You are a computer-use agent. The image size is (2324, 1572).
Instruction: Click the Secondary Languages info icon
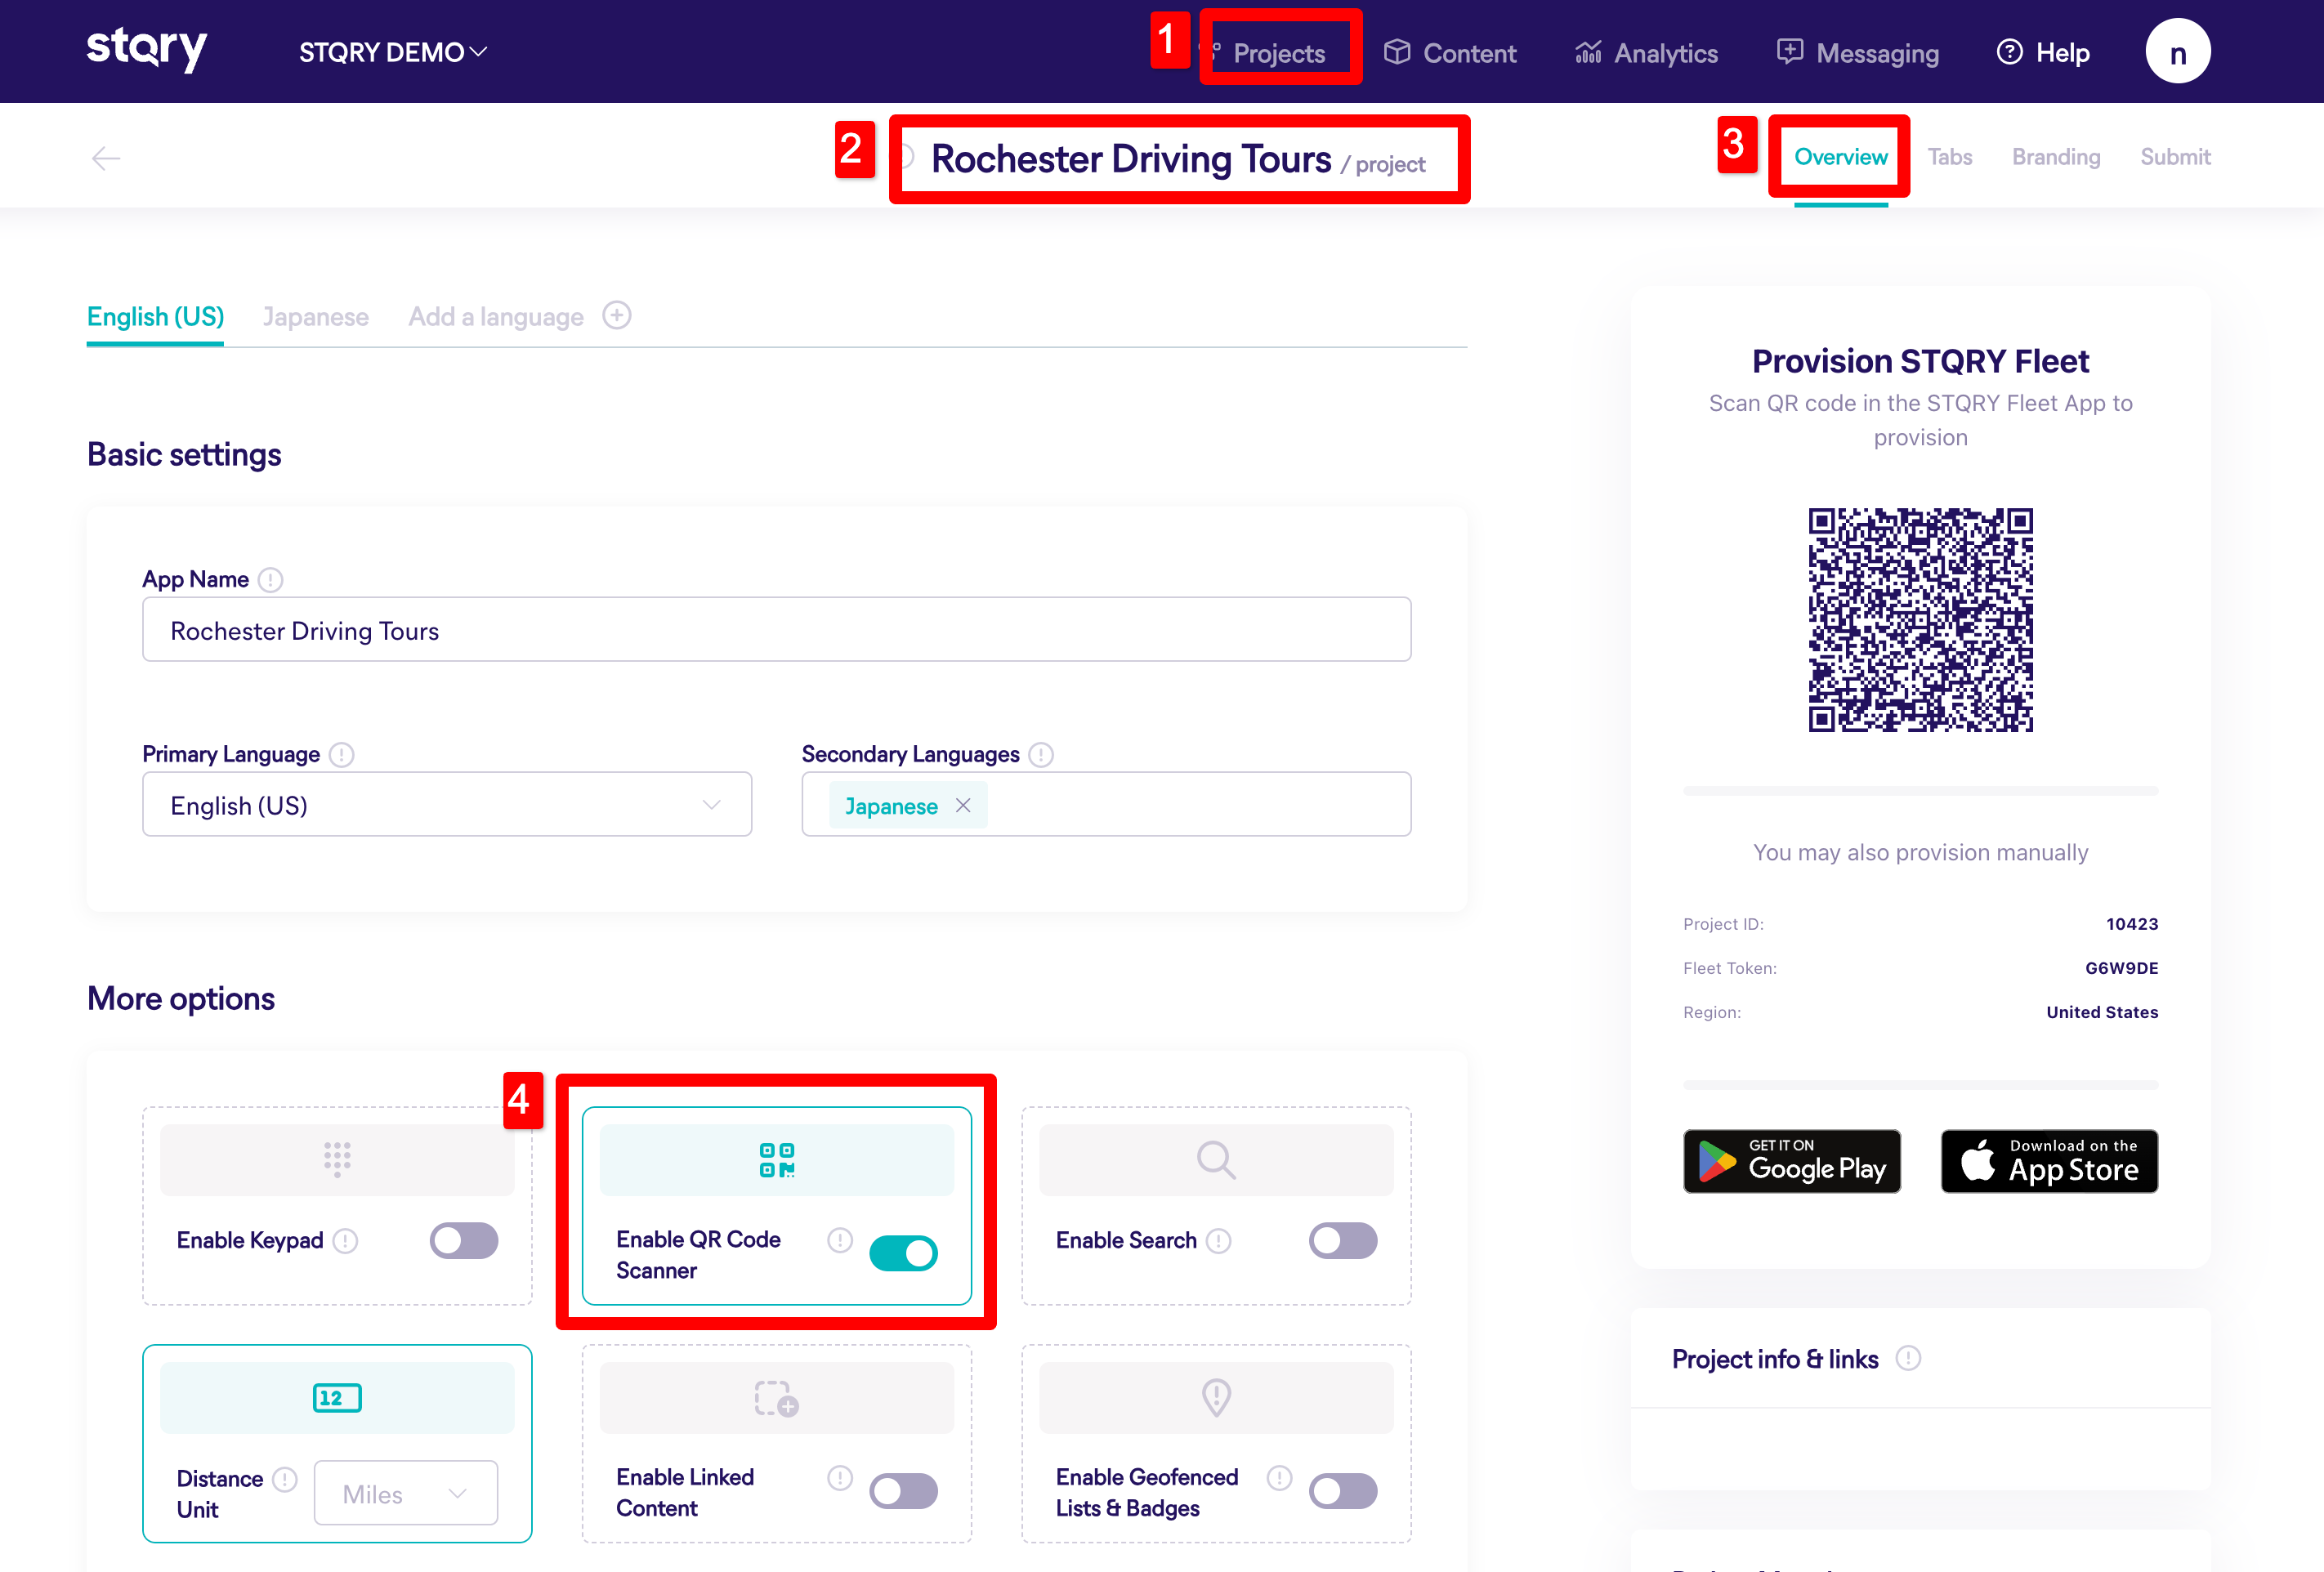tap(1041, 755)
